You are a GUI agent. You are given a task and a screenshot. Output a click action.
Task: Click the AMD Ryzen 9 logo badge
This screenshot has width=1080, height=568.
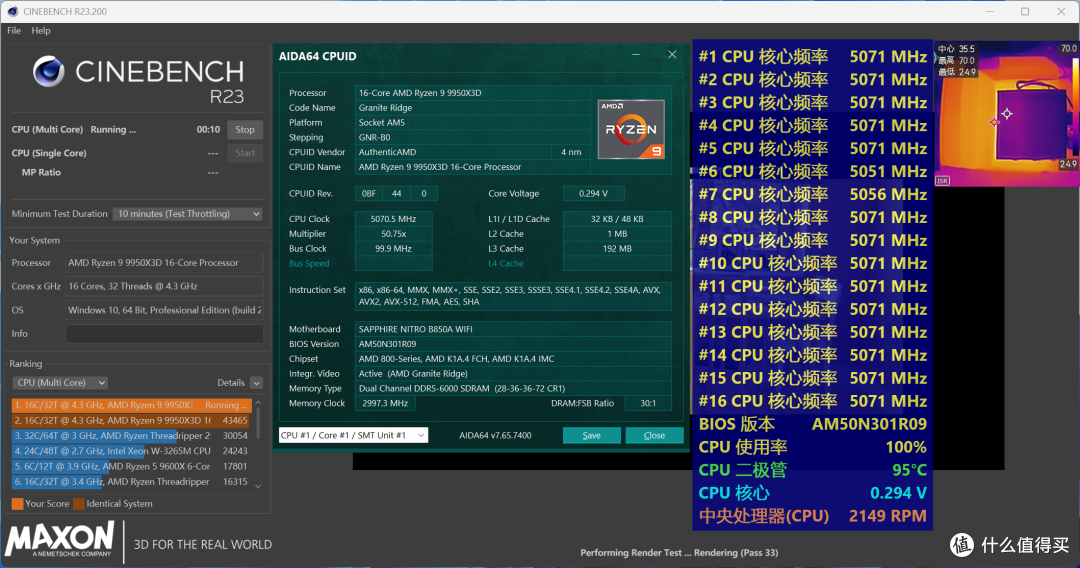click(x=631, y=129)
